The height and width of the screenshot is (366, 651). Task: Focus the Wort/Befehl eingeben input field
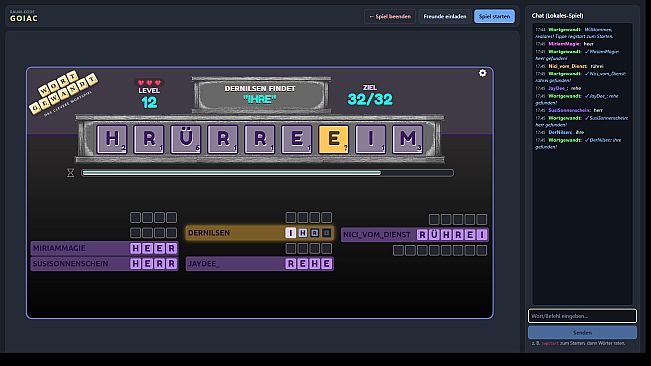pyautogui.click(x=582, y=316)
